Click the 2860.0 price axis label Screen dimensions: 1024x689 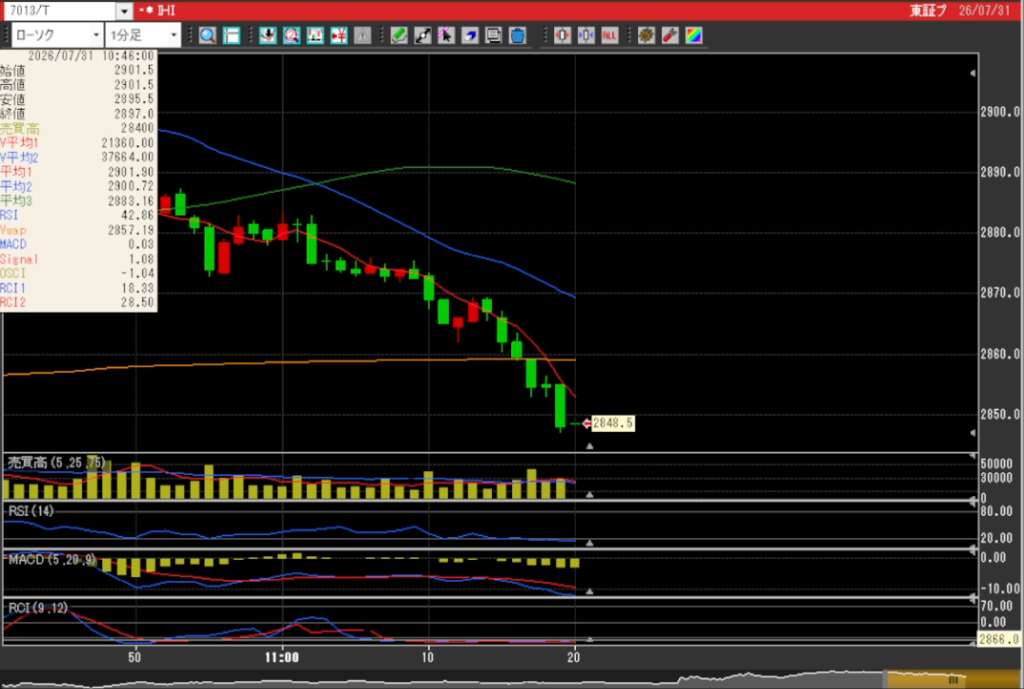click(x=1000, y=354)
